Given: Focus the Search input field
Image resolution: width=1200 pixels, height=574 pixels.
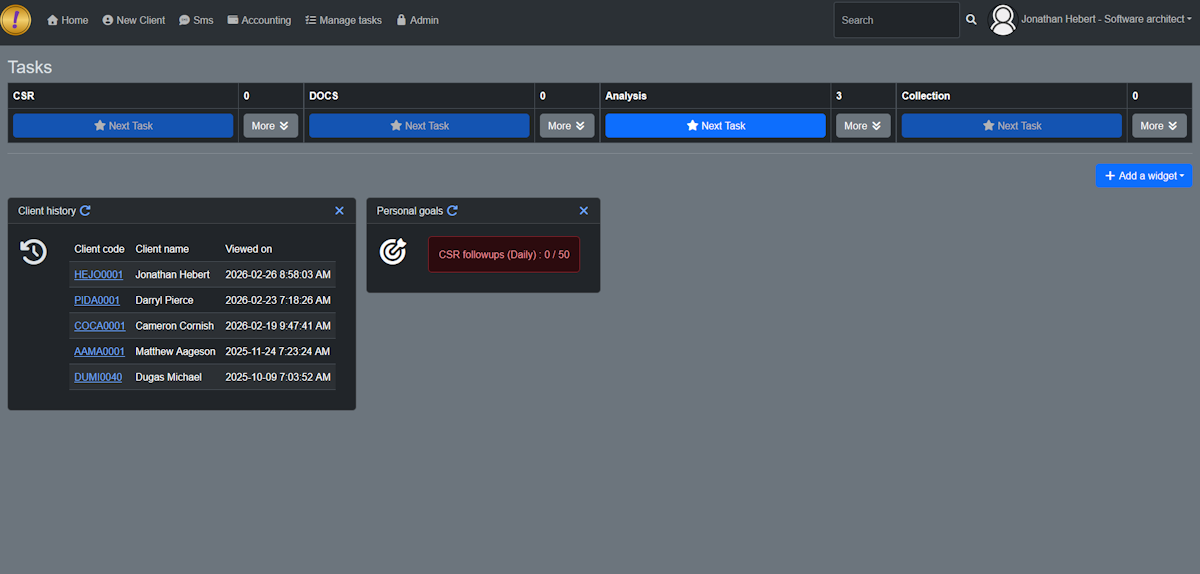Looking at the screenshot, I should click(x=896, y=20).
